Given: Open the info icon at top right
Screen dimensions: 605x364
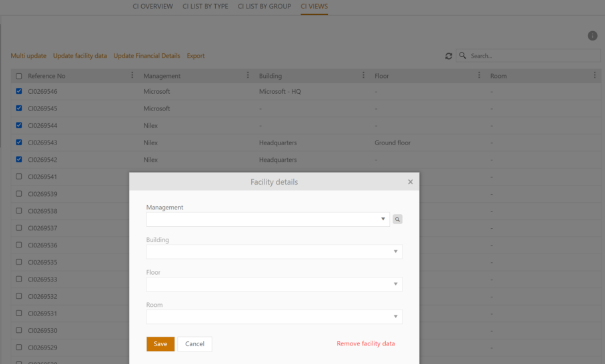Looking at the screenshot, I should (592, 36).
